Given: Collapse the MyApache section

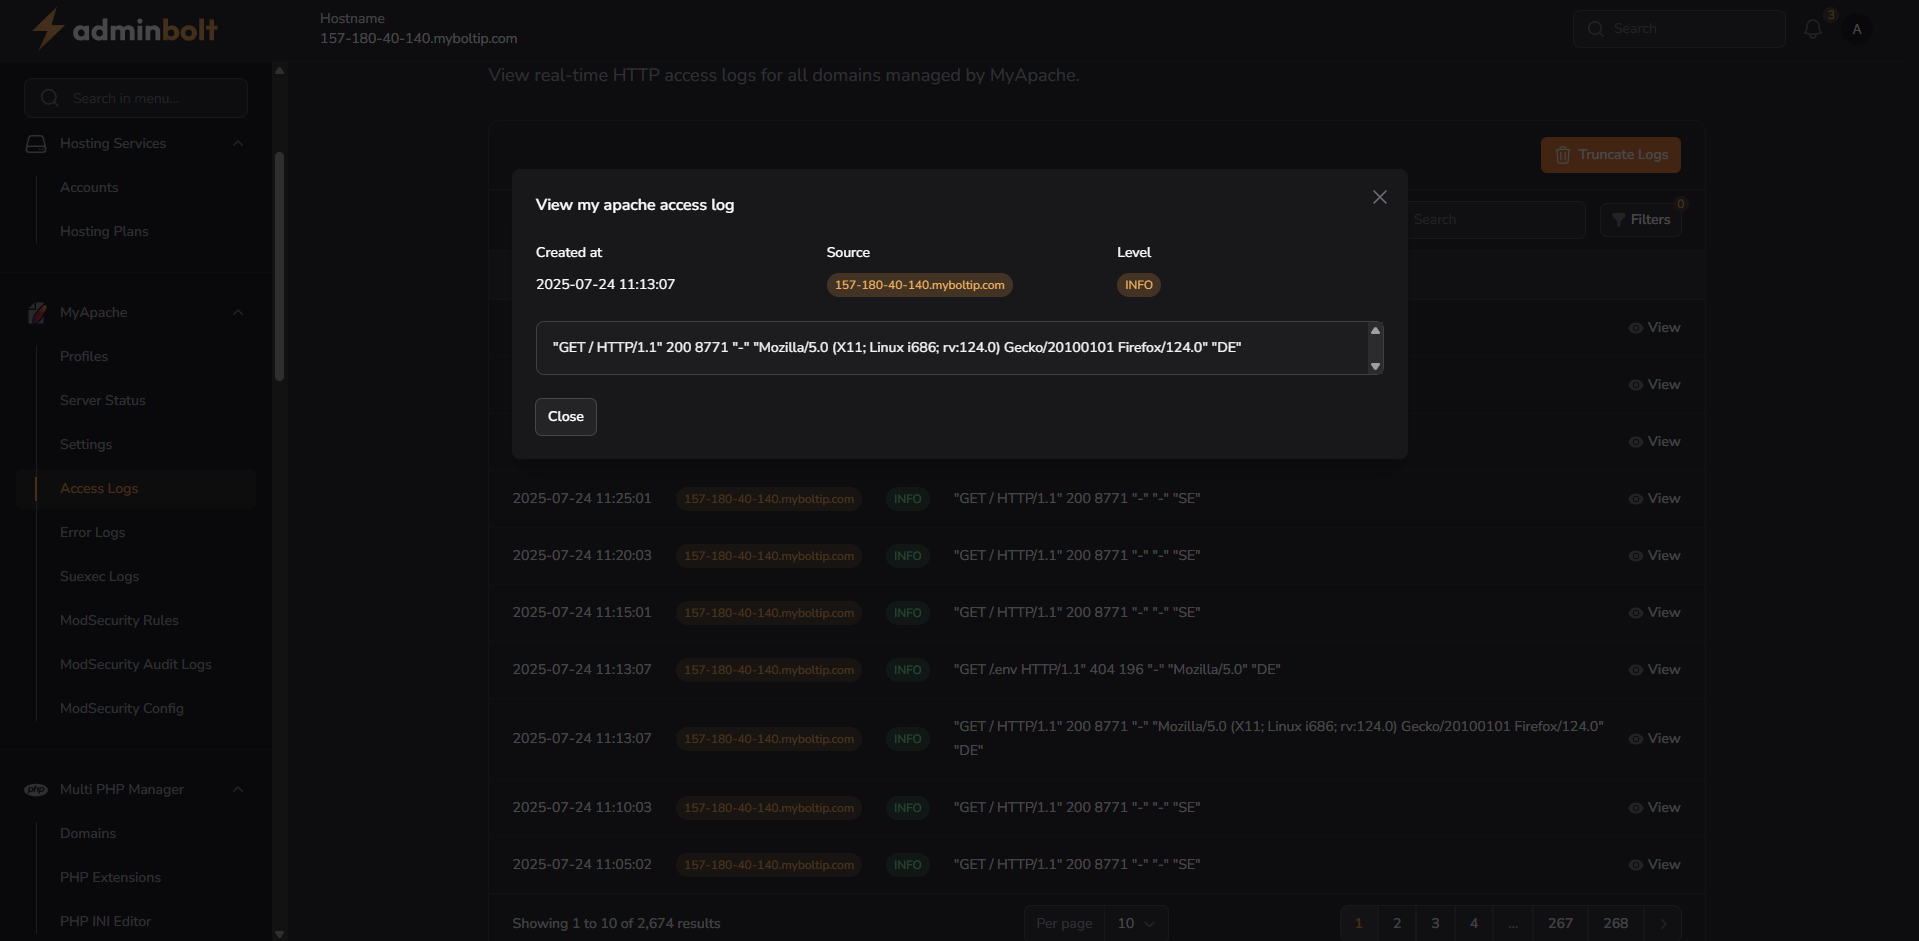Looking at the screenshot, I should pos(238,312).
